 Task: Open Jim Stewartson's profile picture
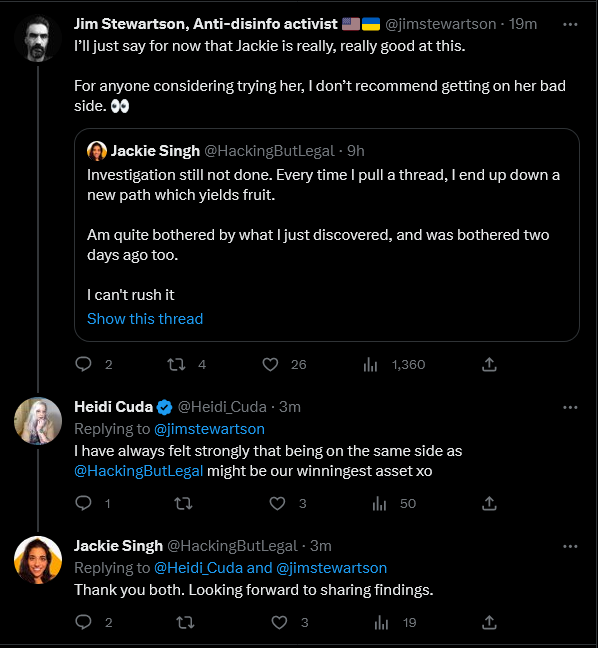click(38, 38)
